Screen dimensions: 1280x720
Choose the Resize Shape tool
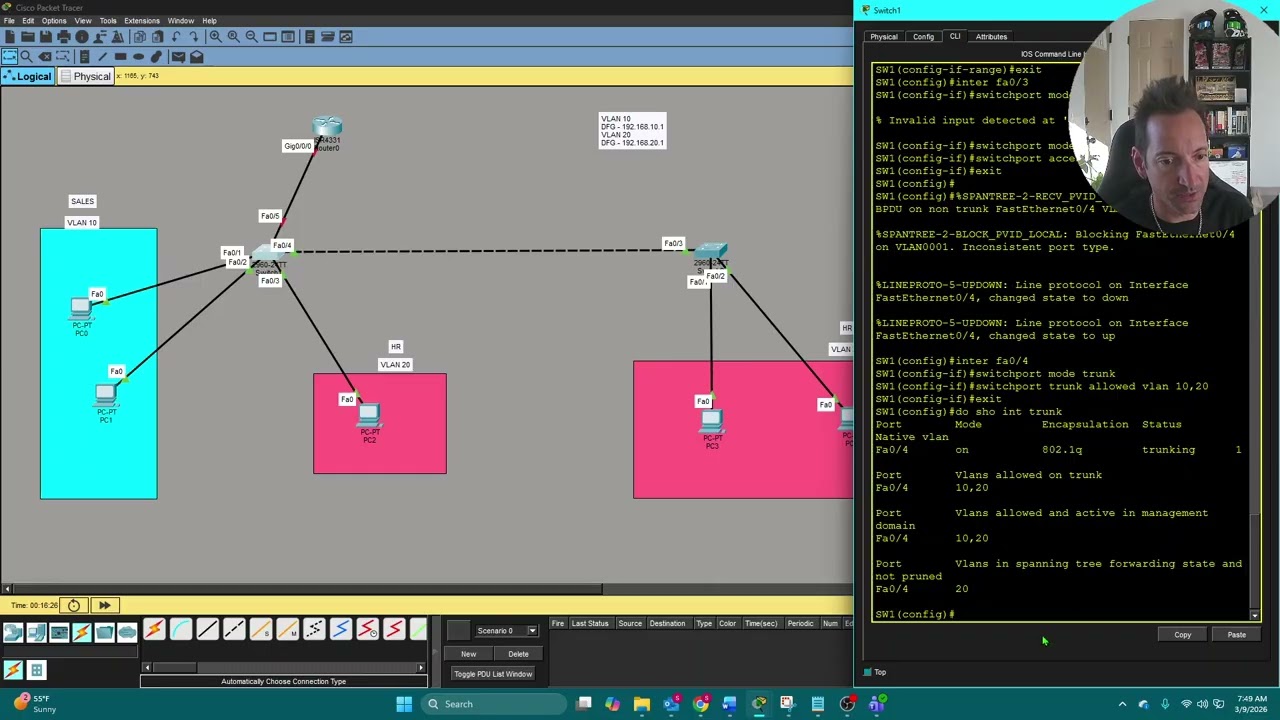click(62, 57)
